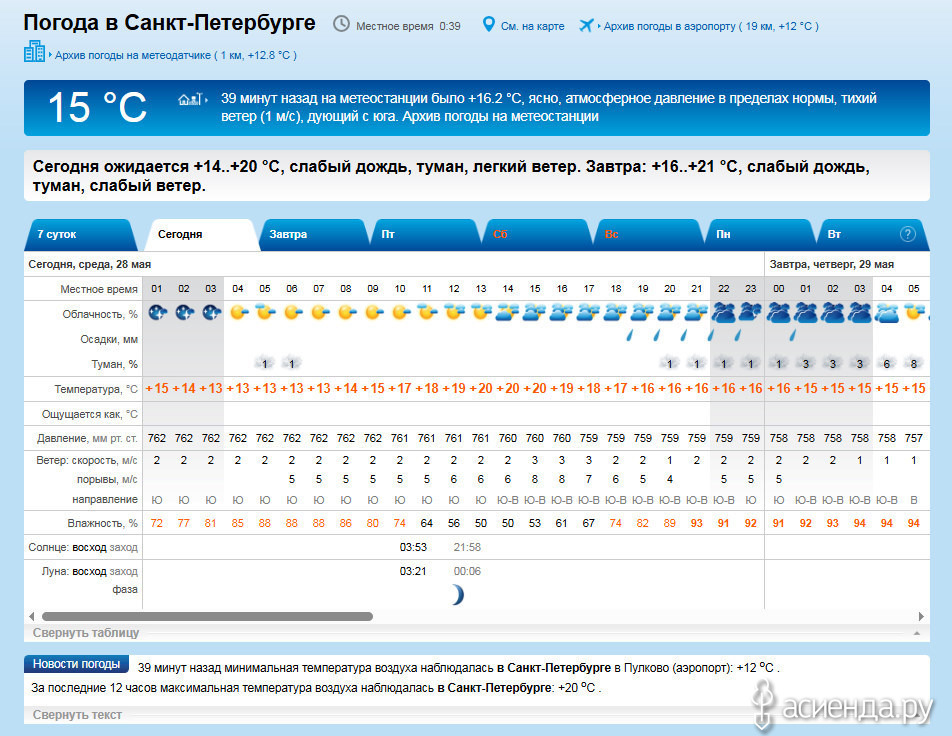Click the fog icon for hour 05 today
This screenshot has width=952, height=736.
point(264,363)
